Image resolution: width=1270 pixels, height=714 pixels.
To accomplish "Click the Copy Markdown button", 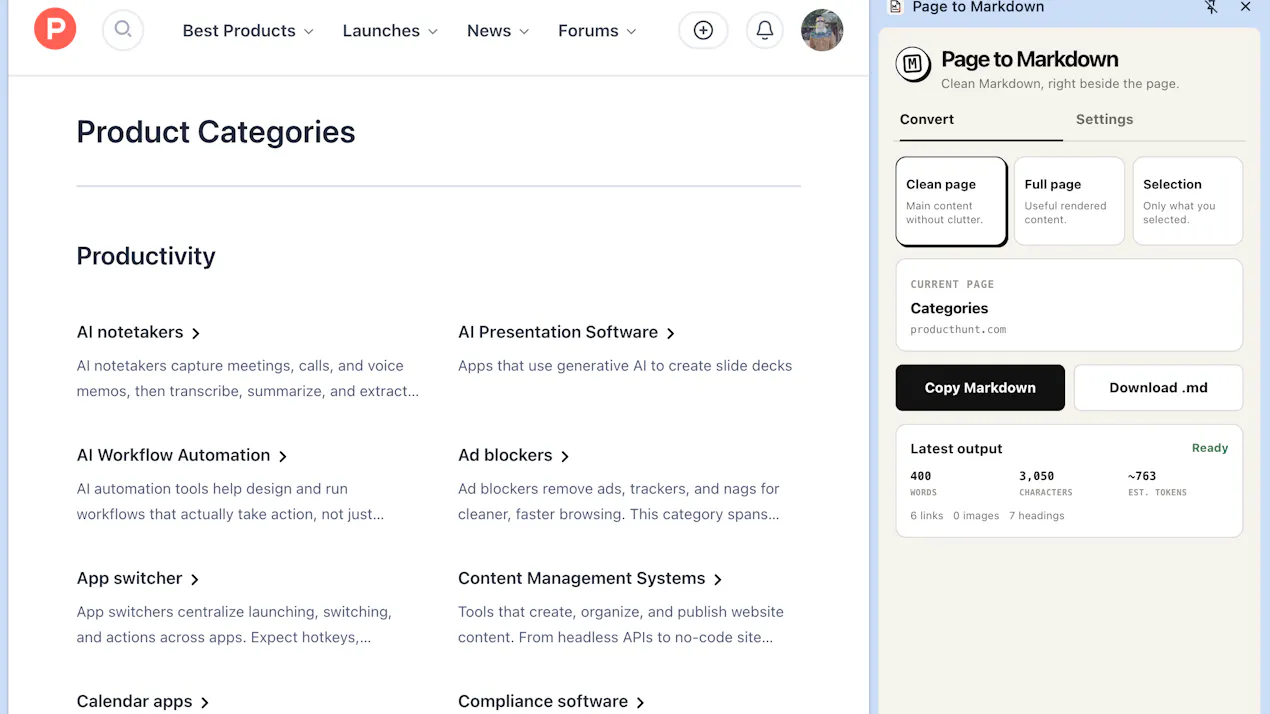I will (980, 388).
